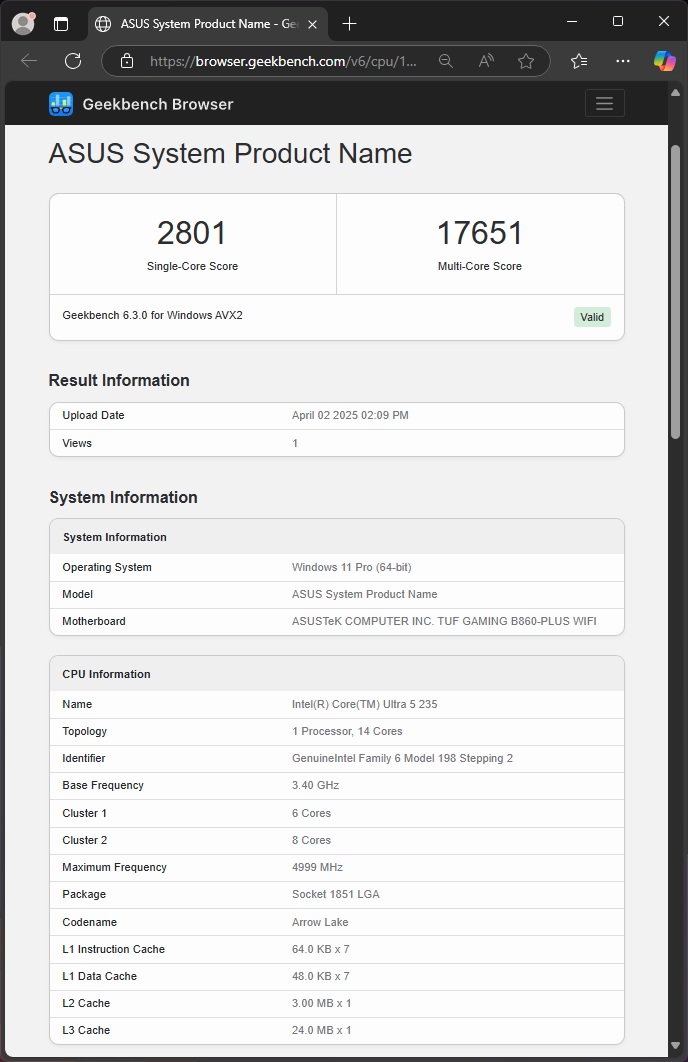Open the zoom magnifier icon in address bar
Viewport: 688px width, 1062px height.
(x=446, y=61)
